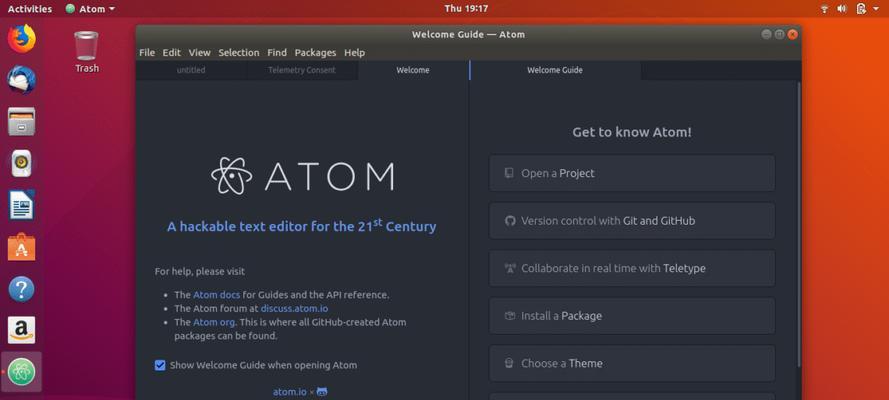Click the Get to know Atom! heading
This screenshot has height=400, width=889.
[632, 133]
